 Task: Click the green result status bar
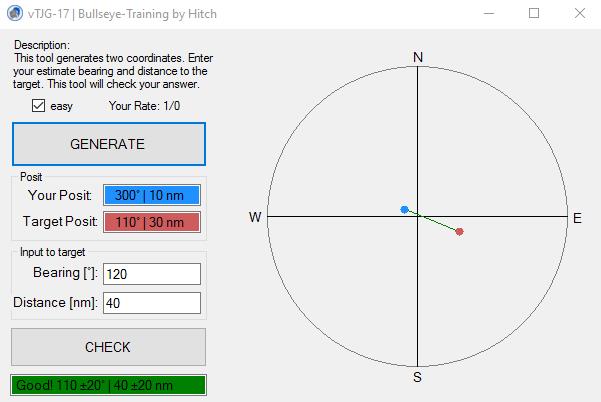pyautogui.click(x=108, y=385)
